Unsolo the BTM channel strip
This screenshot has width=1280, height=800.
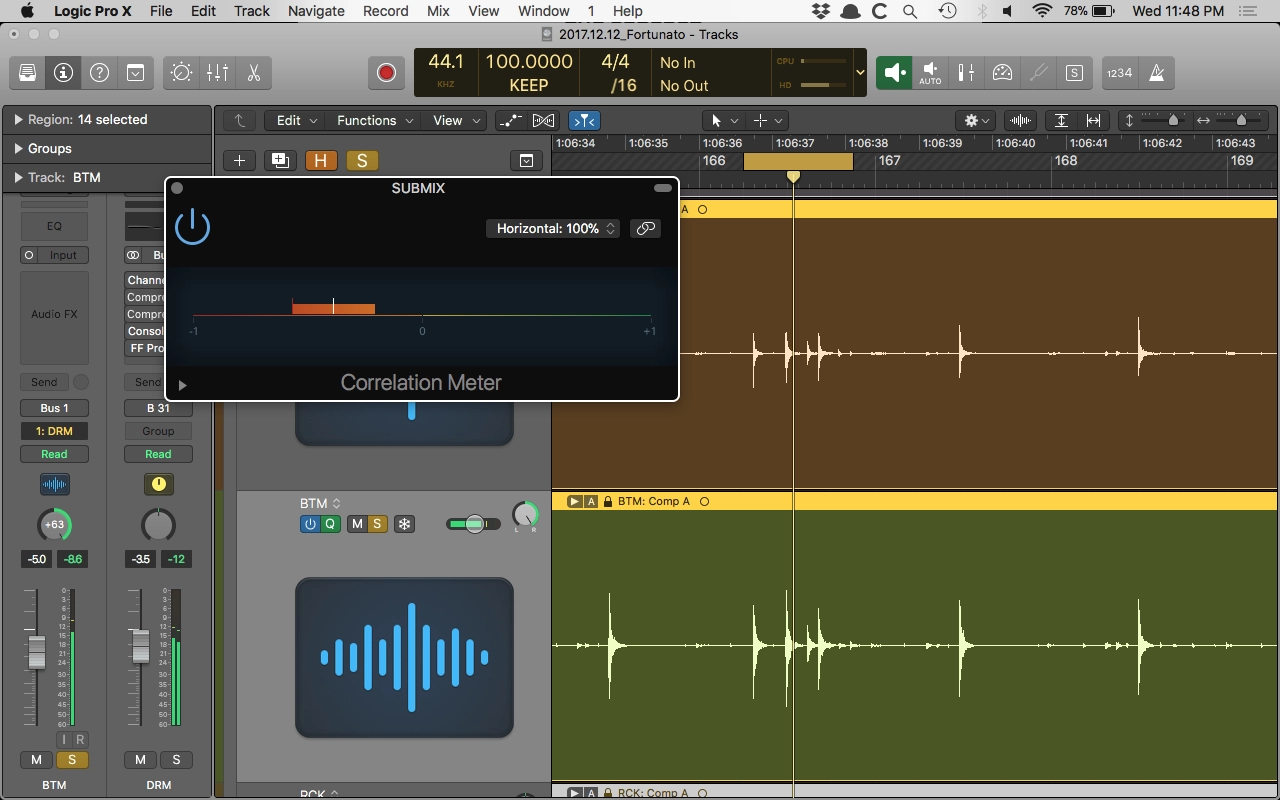click(x=72, y=760)
